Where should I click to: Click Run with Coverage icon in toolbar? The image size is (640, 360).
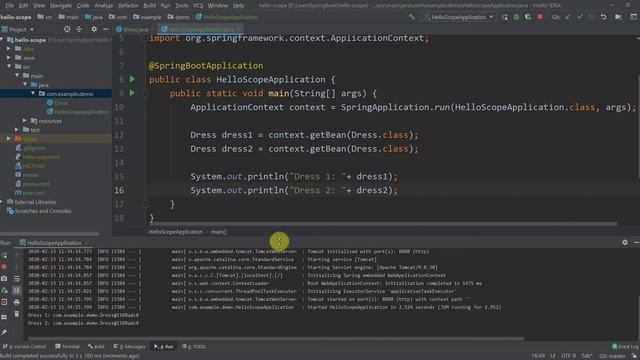pos(528,17)
